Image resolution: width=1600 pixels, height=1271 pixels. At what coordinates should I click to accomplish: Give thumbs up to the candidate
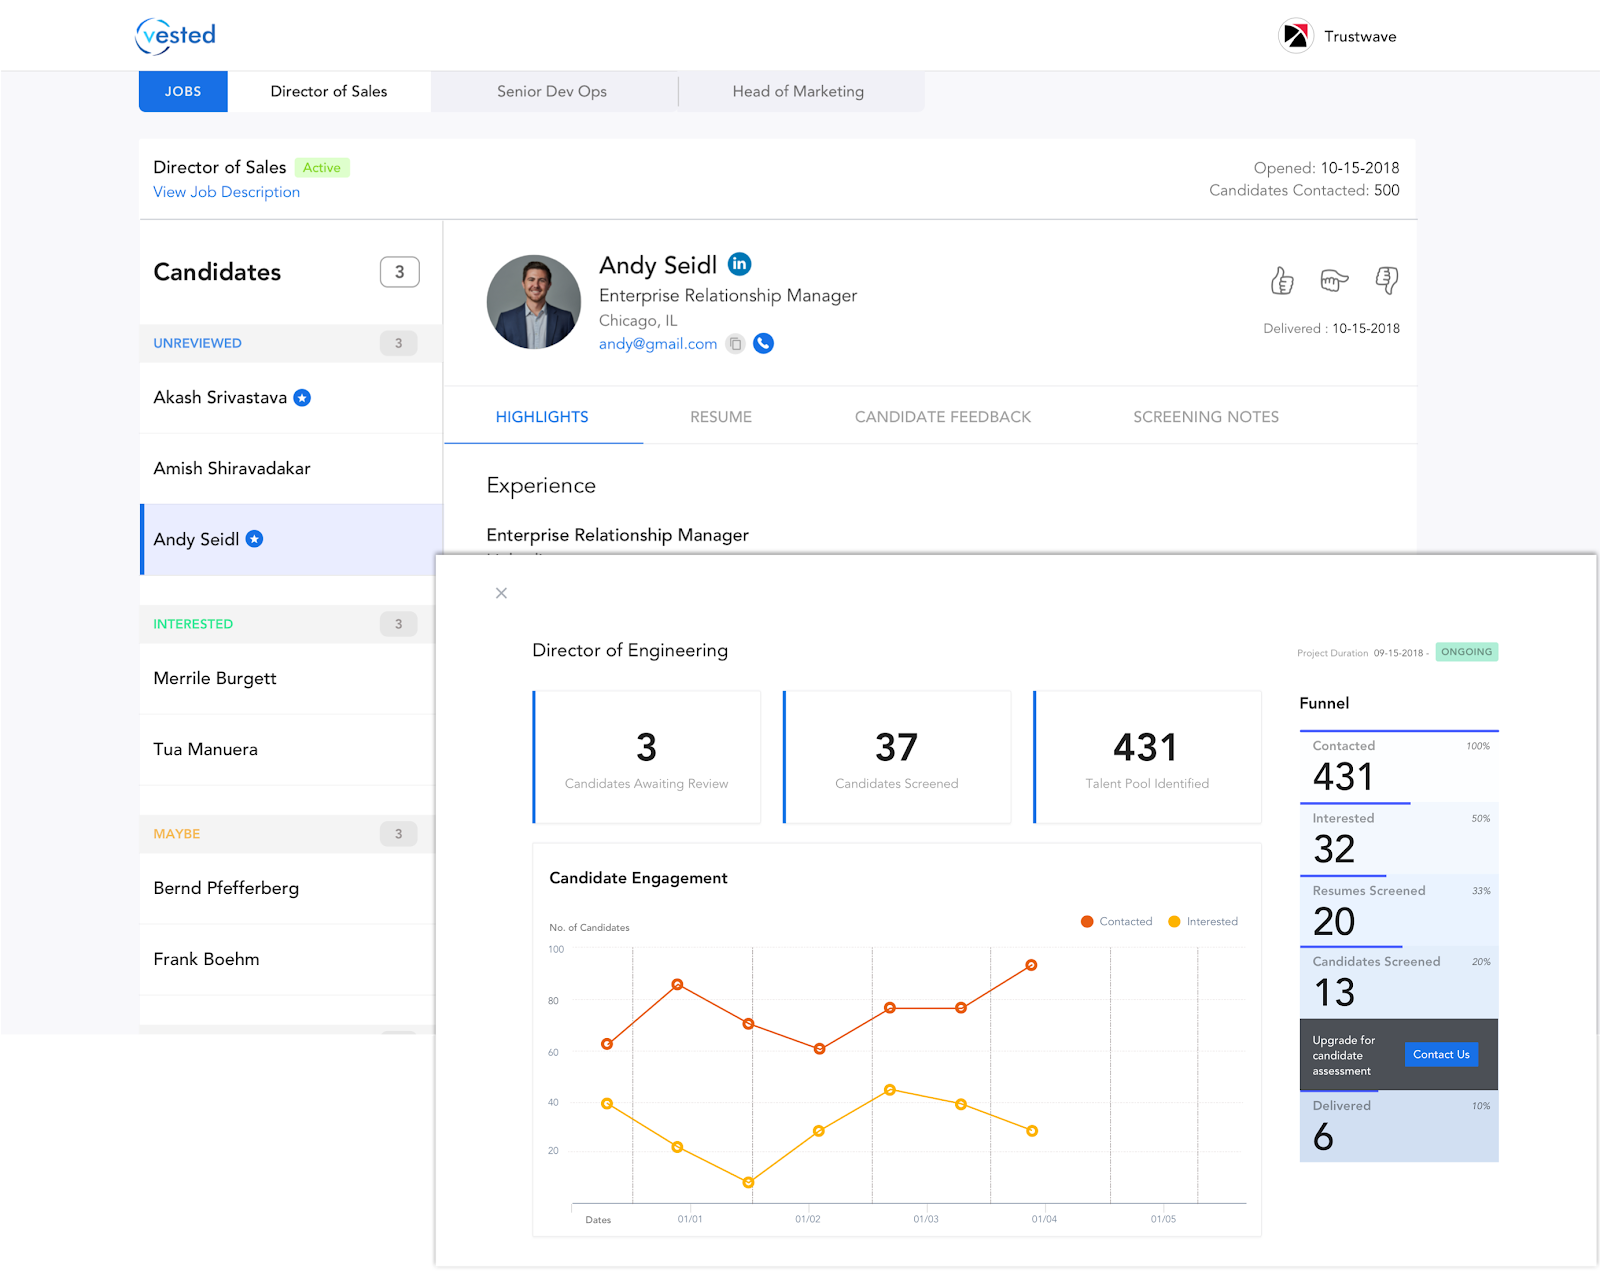pyautogui.click(x=1282, y=281)
